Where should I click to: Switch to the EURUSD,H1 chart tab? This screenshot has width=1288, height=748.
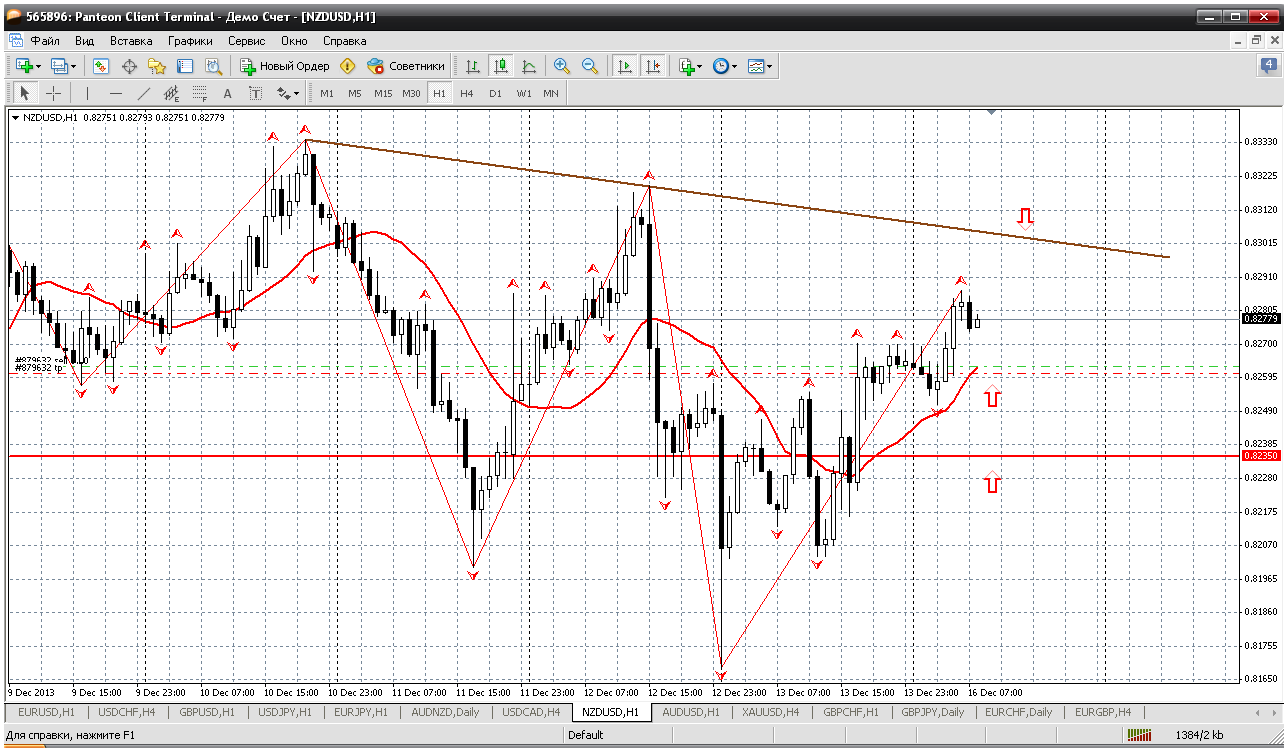tap(46, 712)
